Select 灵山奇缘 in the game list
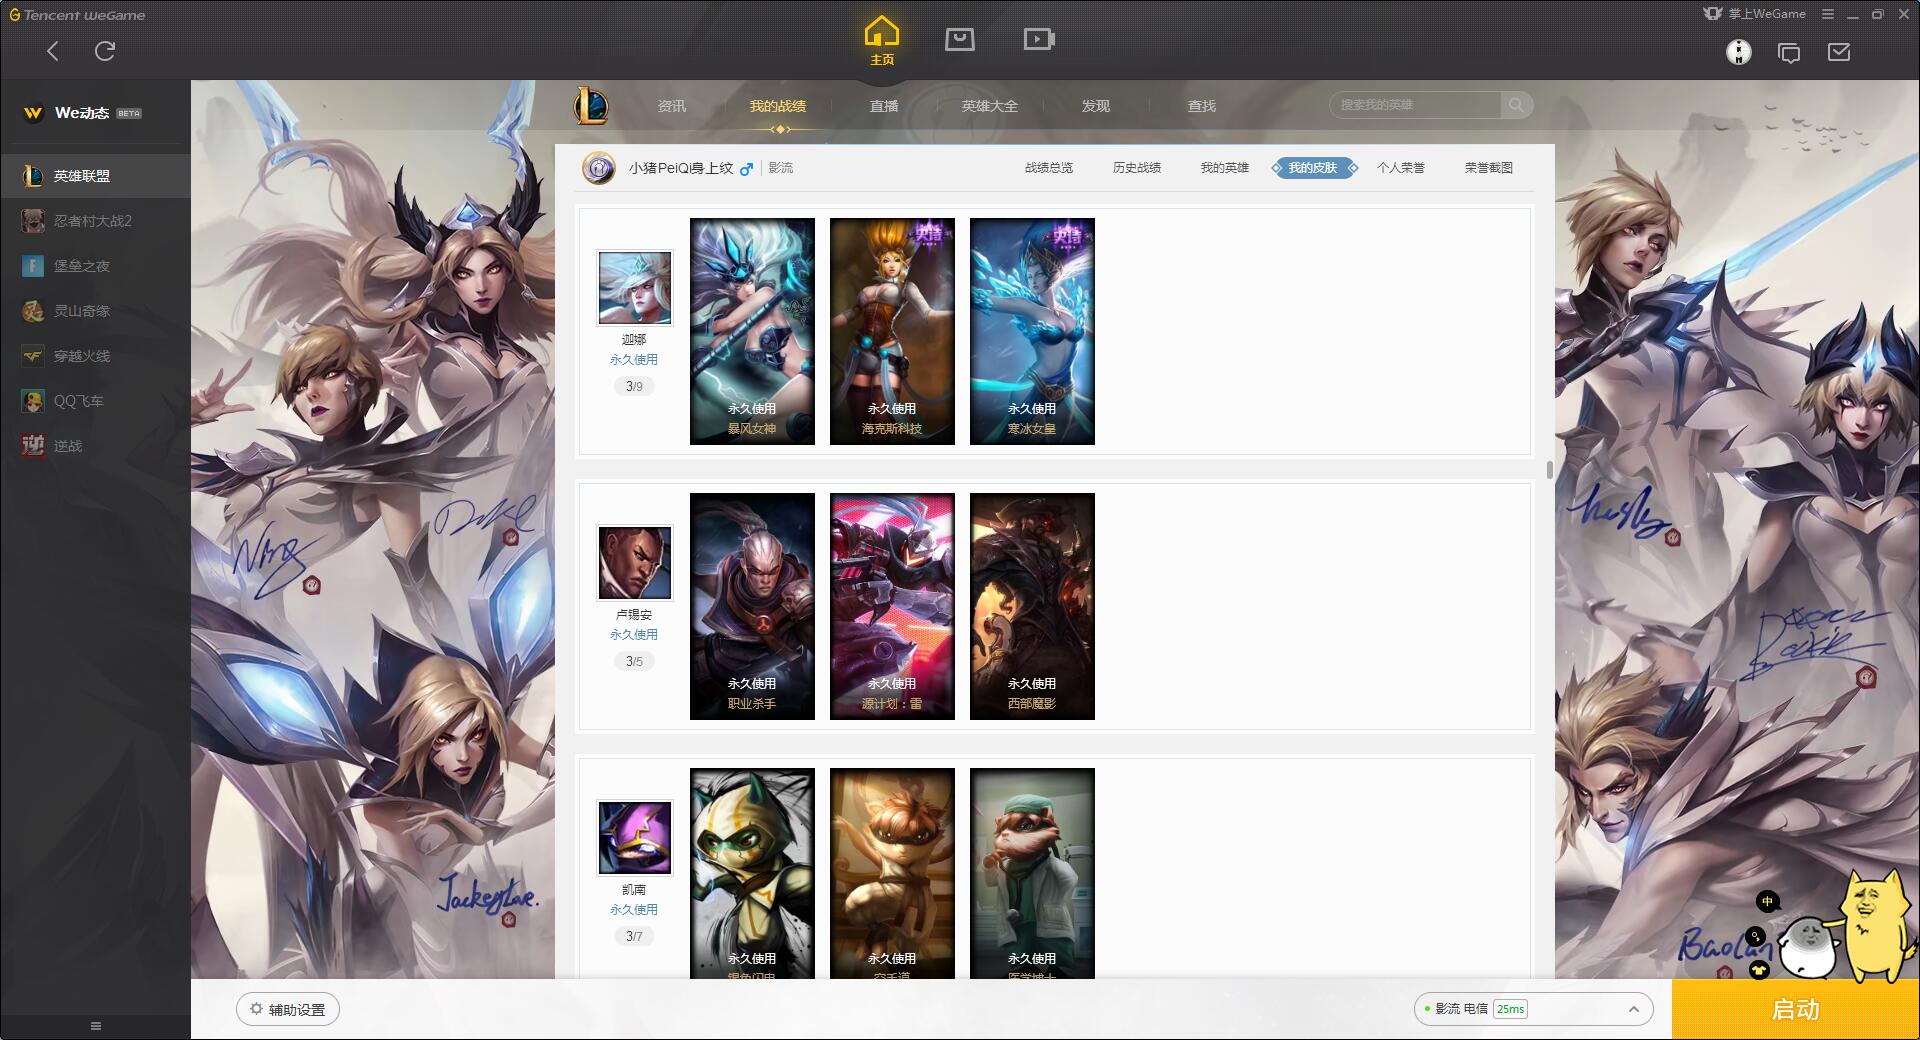Image resolution: width=1920 pixels, height=1040 pixels. point(95,311)
